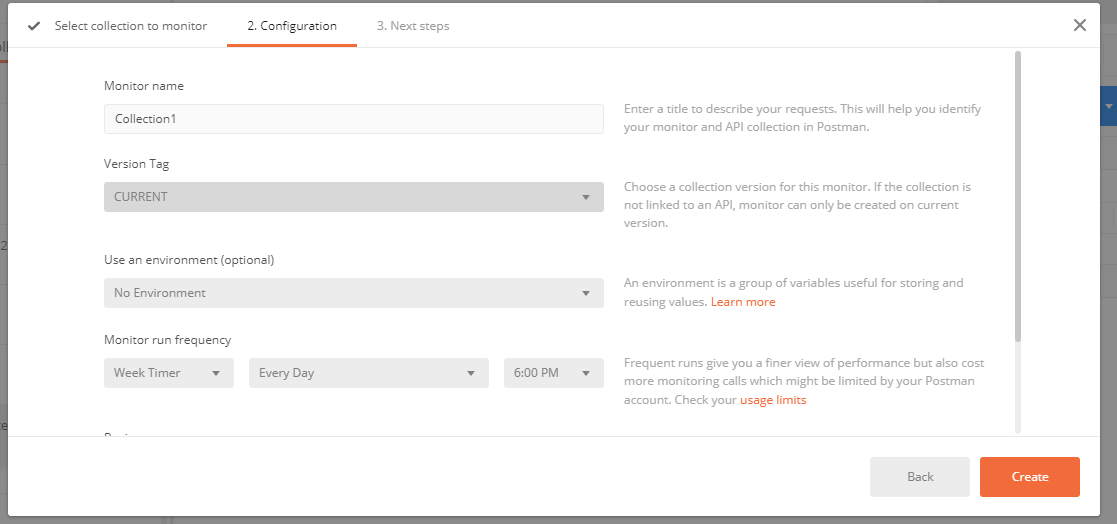Open the Version Tag CURRENT dropdown
Viewport: 1117px width, 524px height.
pyautogui.click(x=353, y=196)
